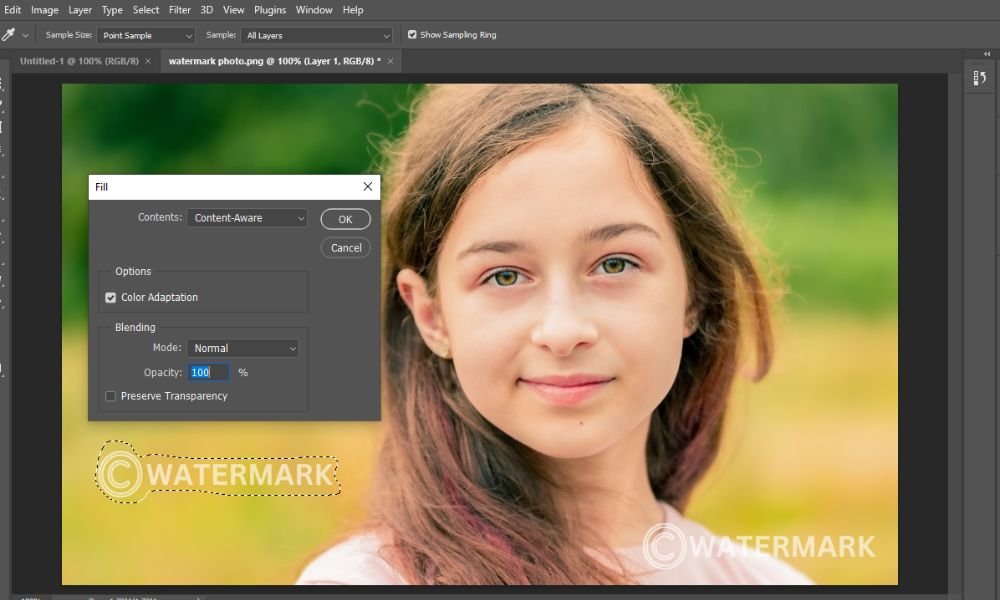Switch to the Untitled-1 document tab
The image size is (1000, 600).
79,61
